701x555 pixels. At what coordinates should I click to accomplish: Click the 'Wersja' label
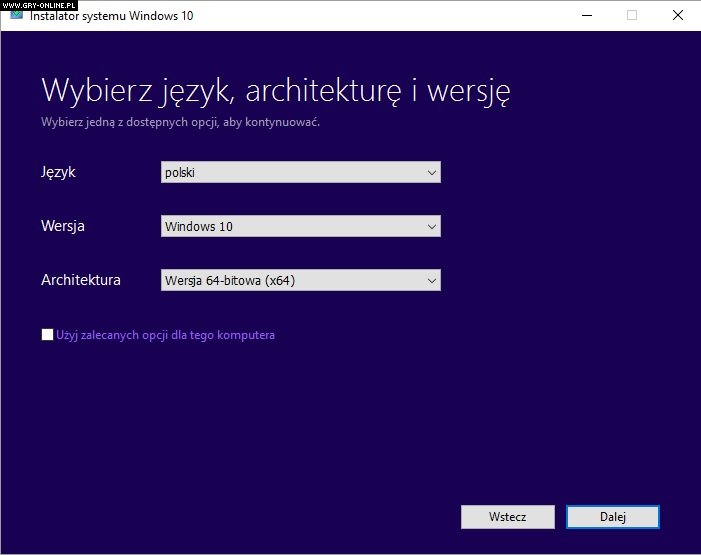[x=63, y=226]
